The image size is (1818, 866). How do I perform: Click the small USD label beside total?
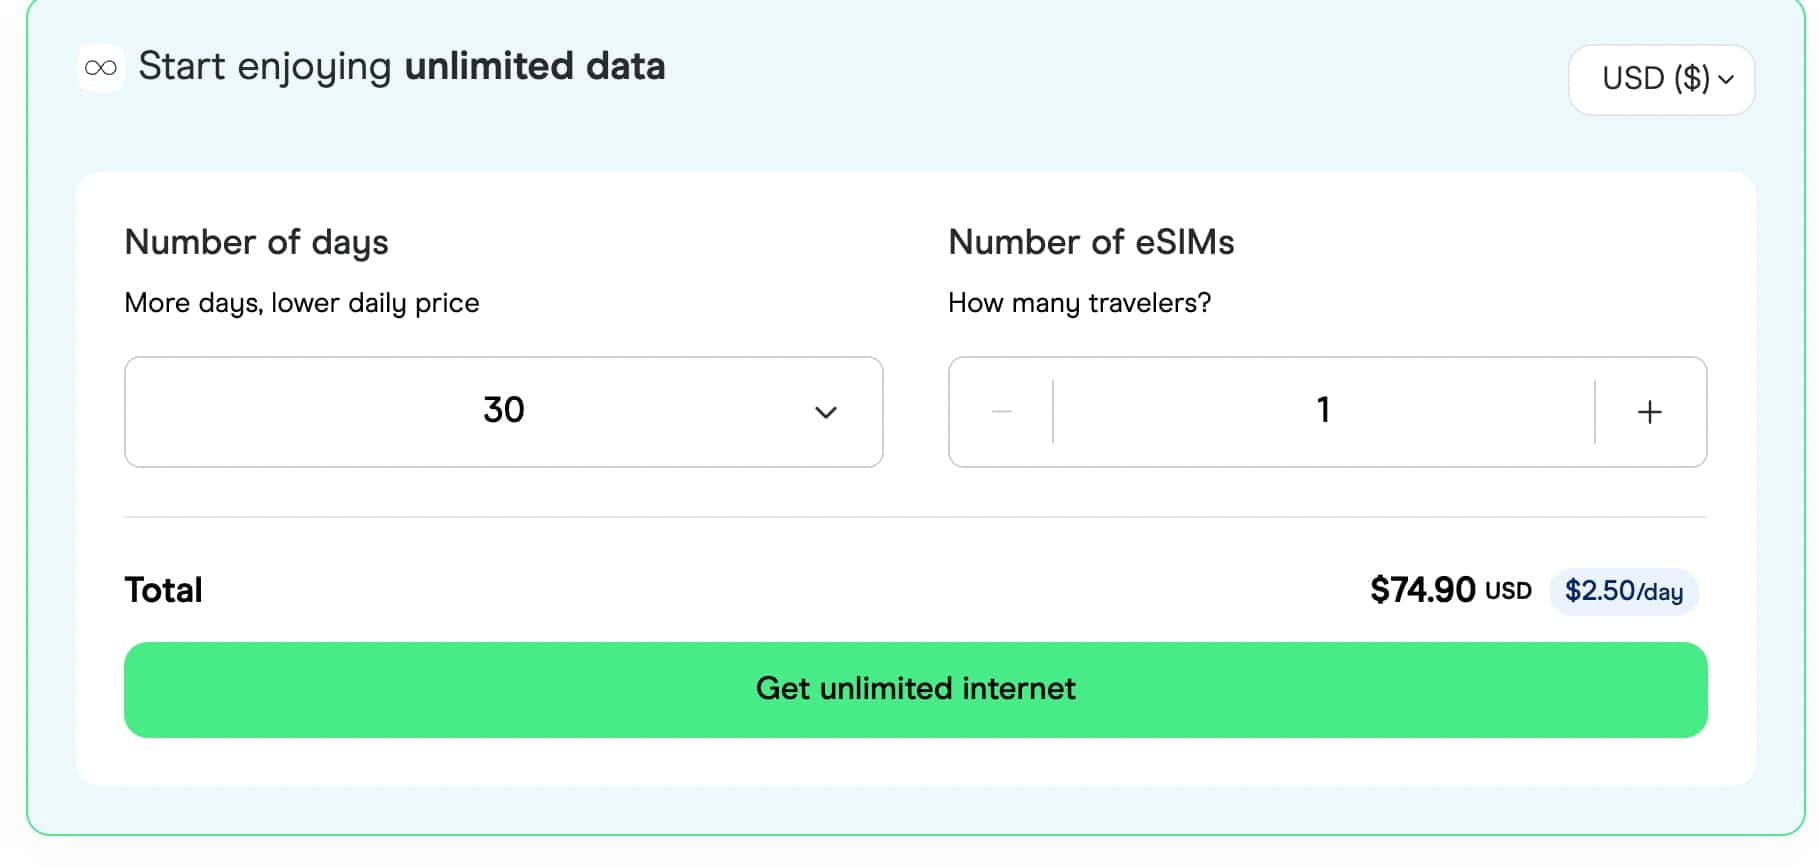[x=1508, y=591]
